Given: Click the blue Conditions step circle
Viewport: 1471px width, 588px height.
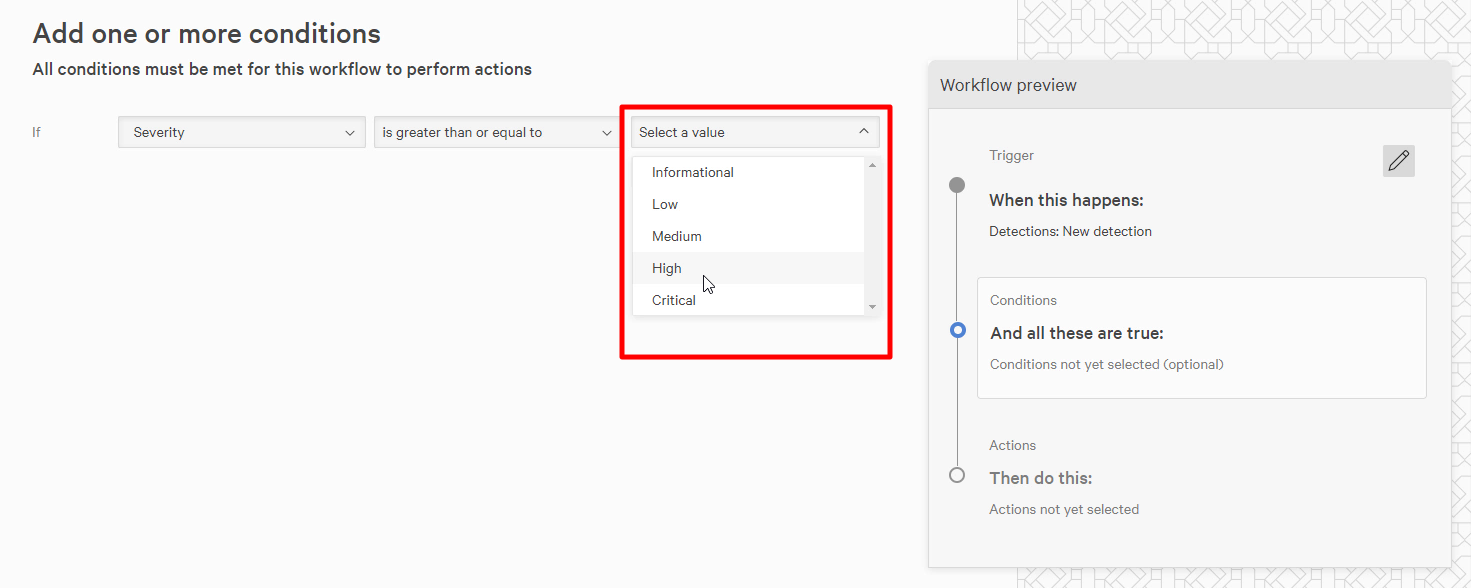Looking at the screenshot, I should tap(958, 330).
